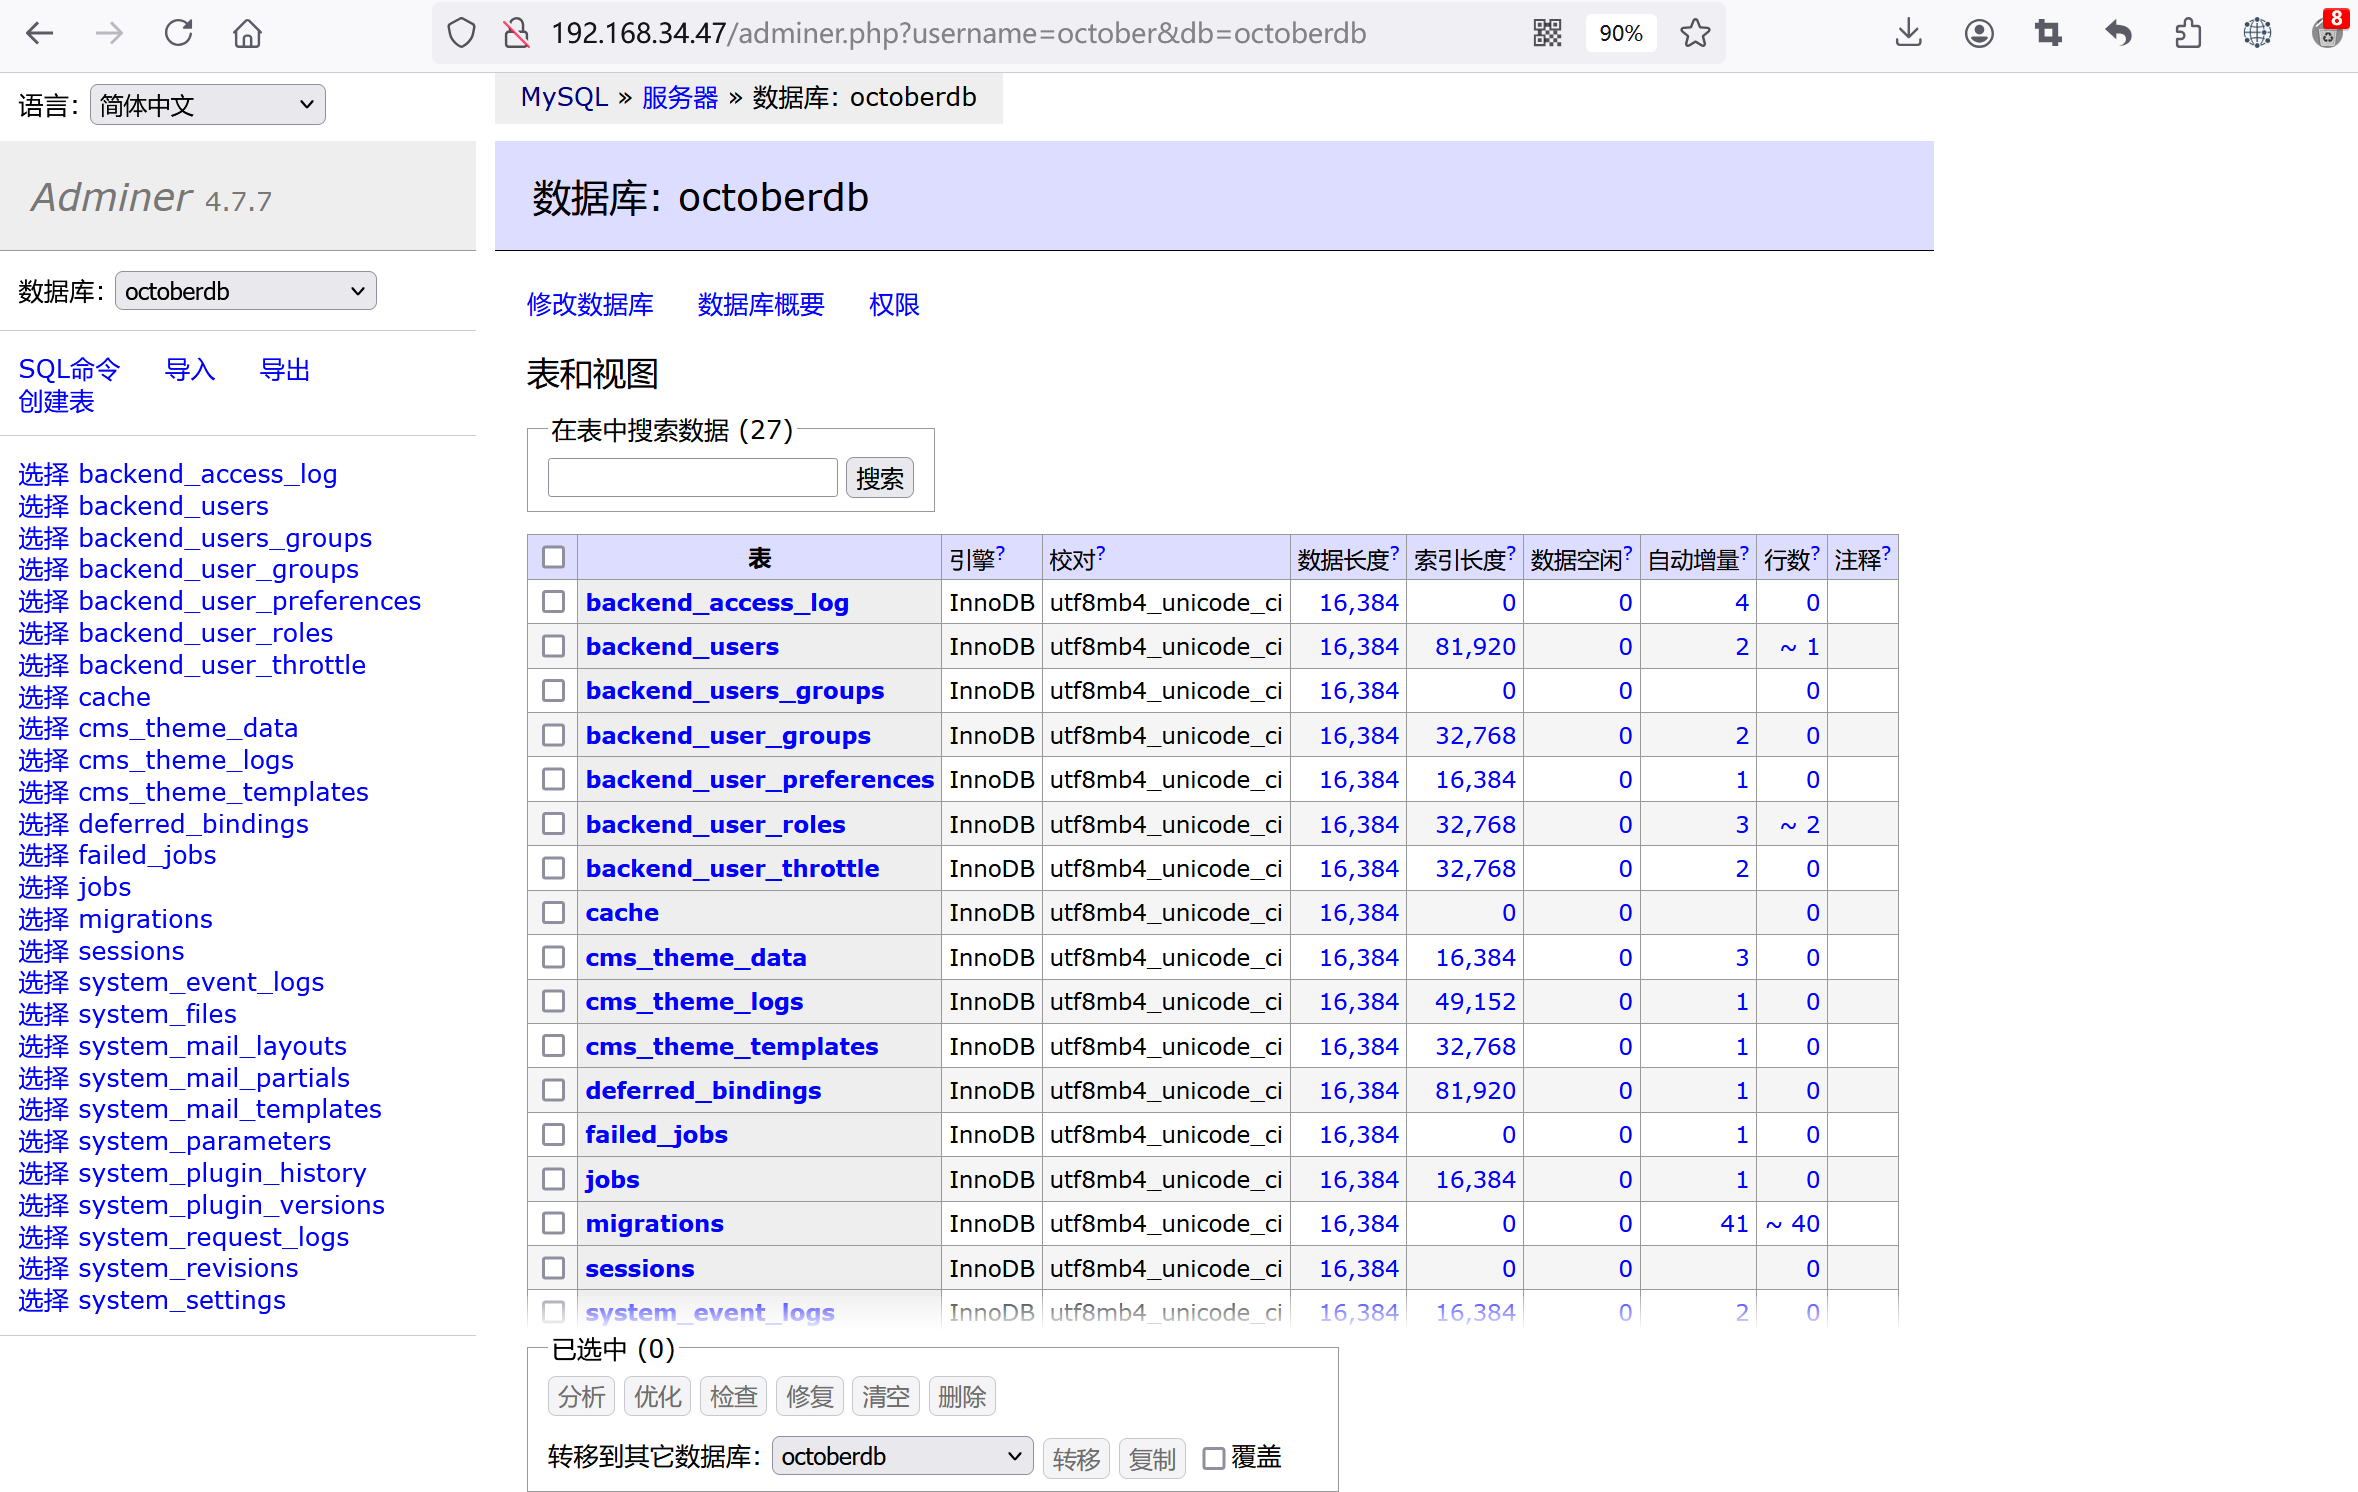This screenshot has height=1492, width=2358.
Task: Click the 引擎 help question mark
Action: 1001,552
